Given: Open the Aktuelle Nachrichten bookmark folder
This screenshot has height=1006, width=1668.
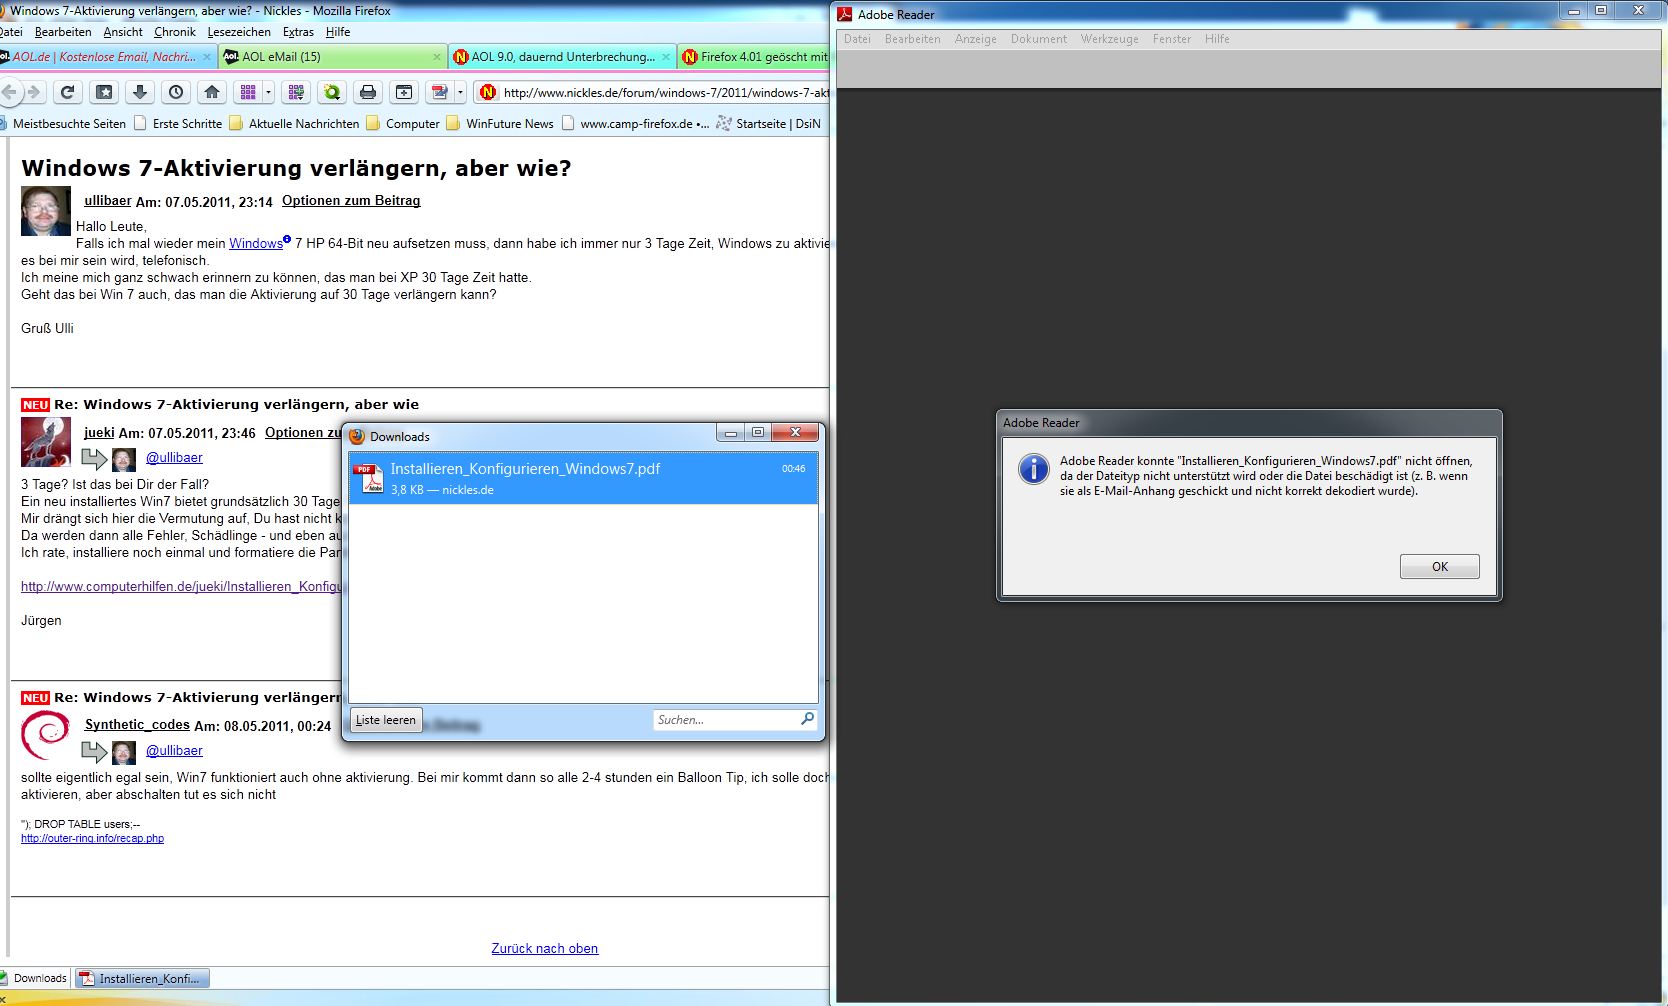Looking at the screenshot, I should (x=294, y=124).
